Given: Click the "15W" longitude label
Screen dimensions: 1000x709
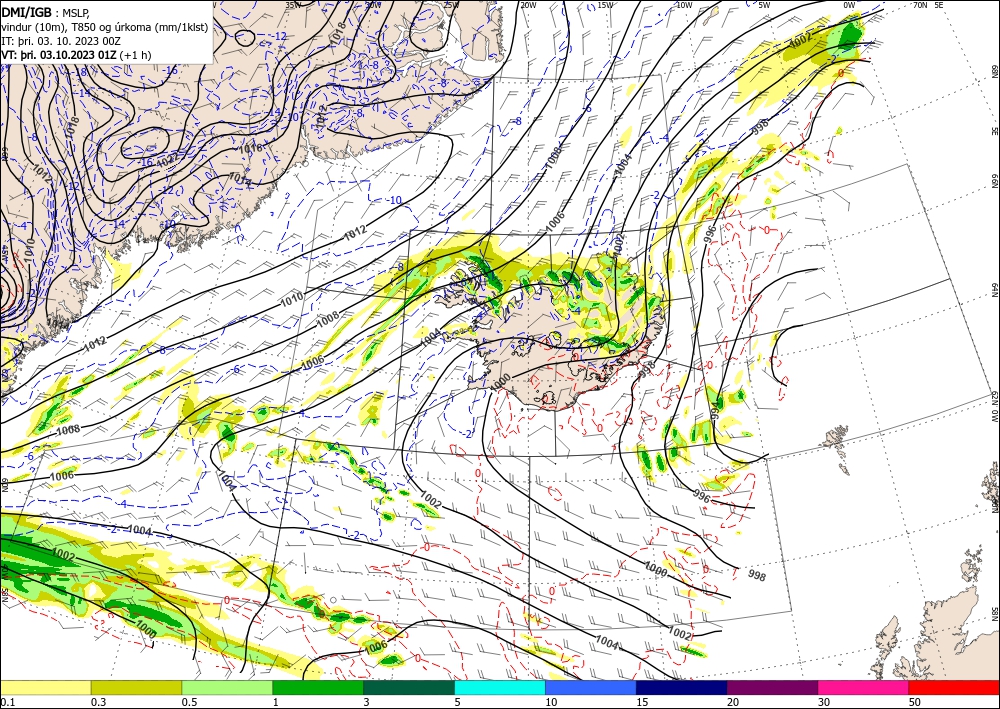Looking at the screenshot, I should click(x=606, y=5).
